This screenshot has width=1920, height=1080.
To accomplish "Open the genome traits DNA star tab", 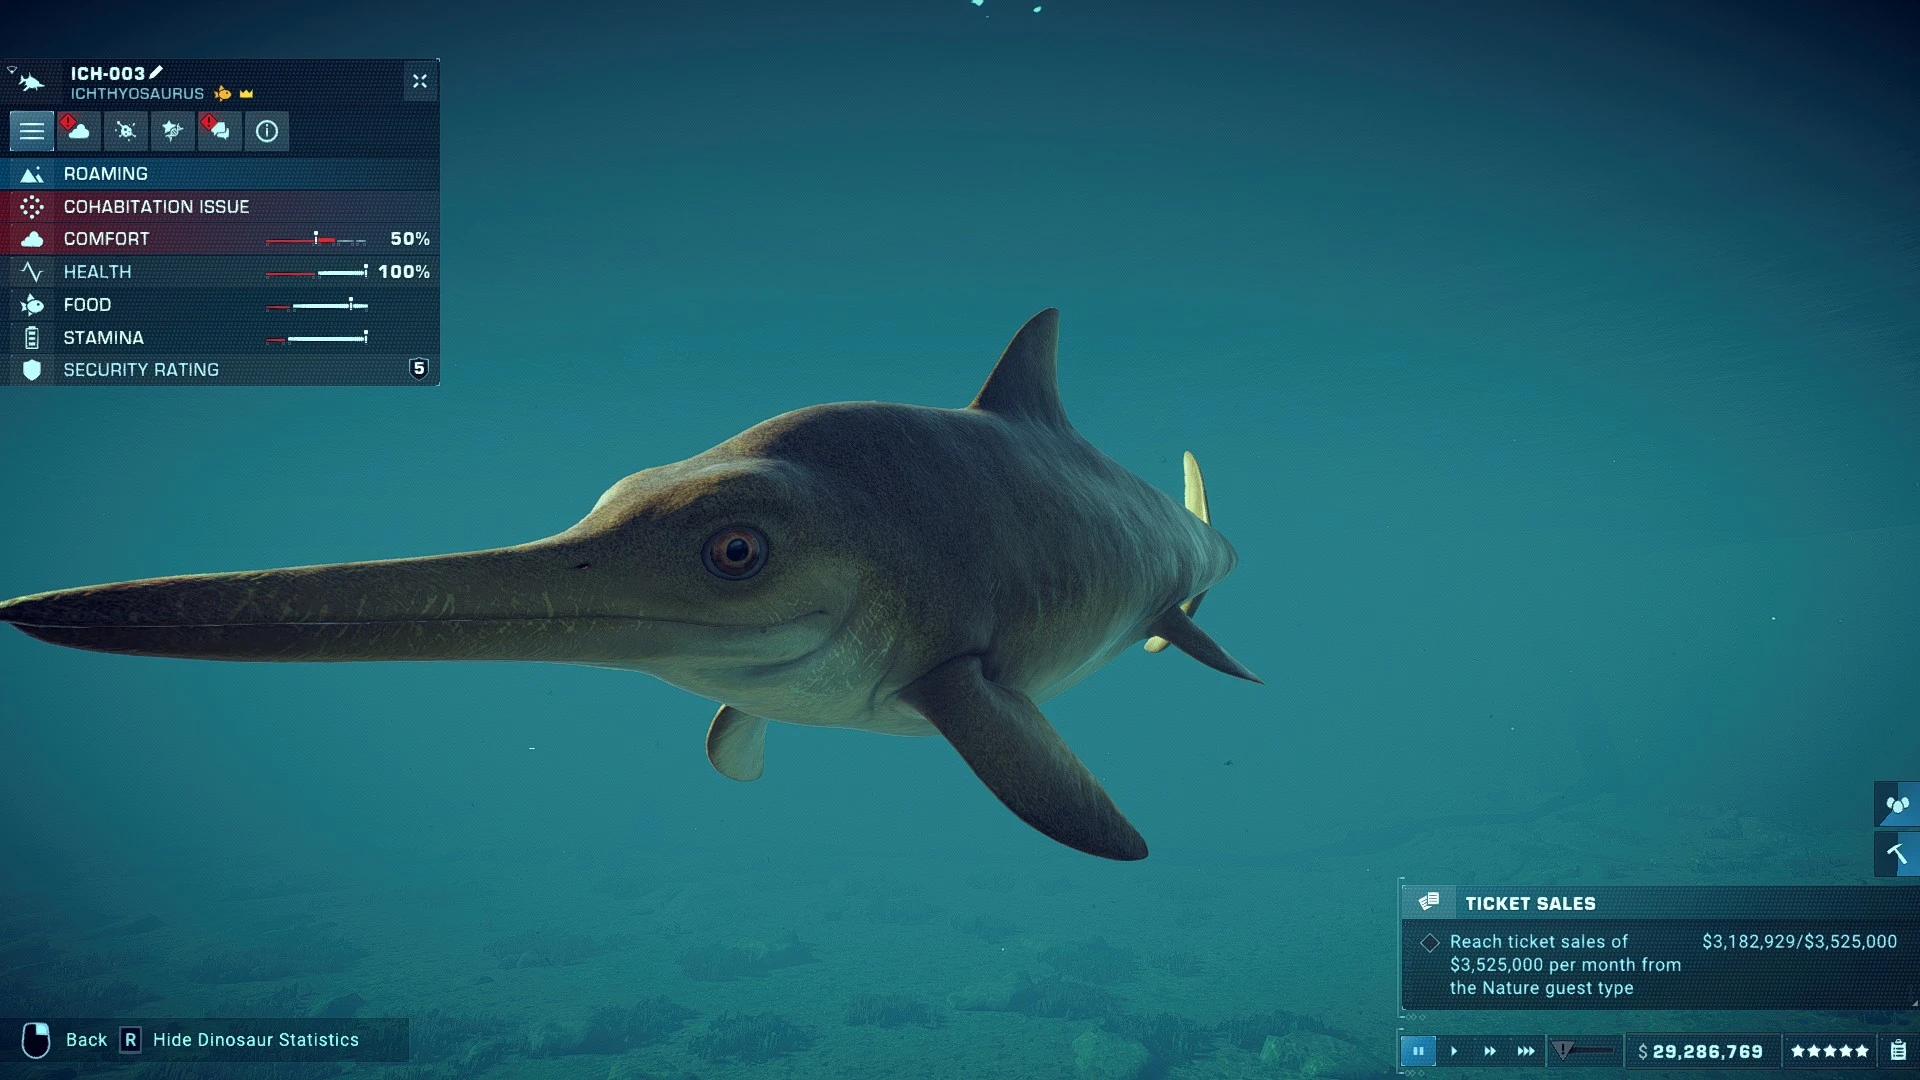I will [x=173, y=131].
